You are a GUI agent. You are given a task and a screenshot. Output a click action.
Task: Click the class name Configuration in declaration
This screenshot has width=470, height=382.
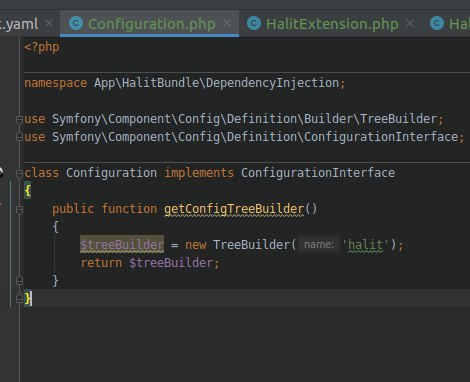(111, 173)
